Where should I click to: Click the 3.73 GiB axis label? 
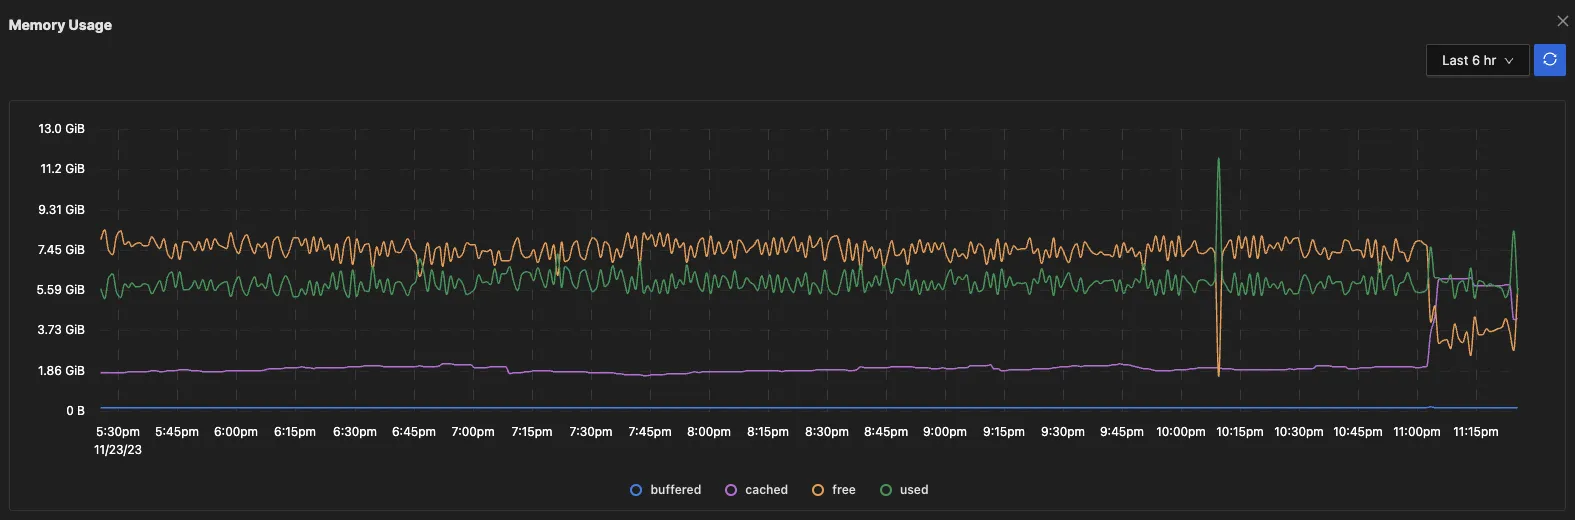[x=62, y=330]
